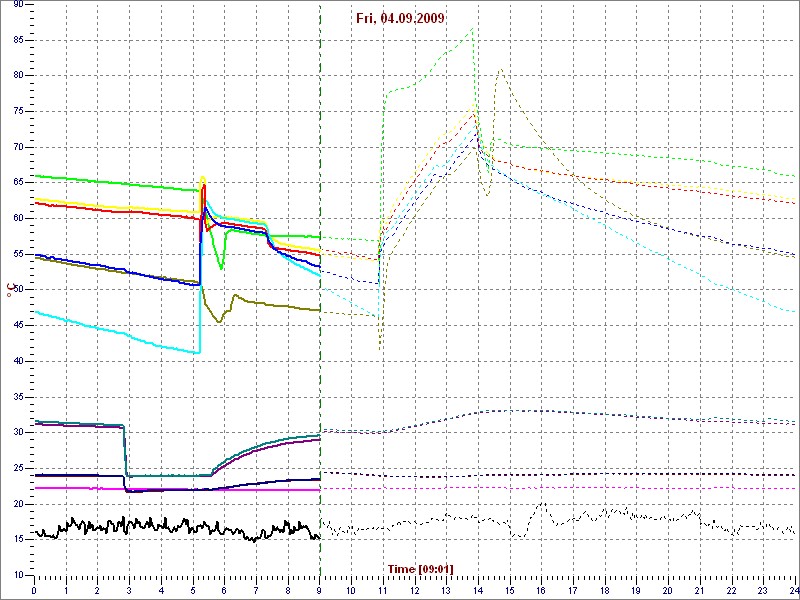Viewport: 800px width, 600px height.
Task: Click hour 5 on the time axis
Action: (x=193, y=589)
